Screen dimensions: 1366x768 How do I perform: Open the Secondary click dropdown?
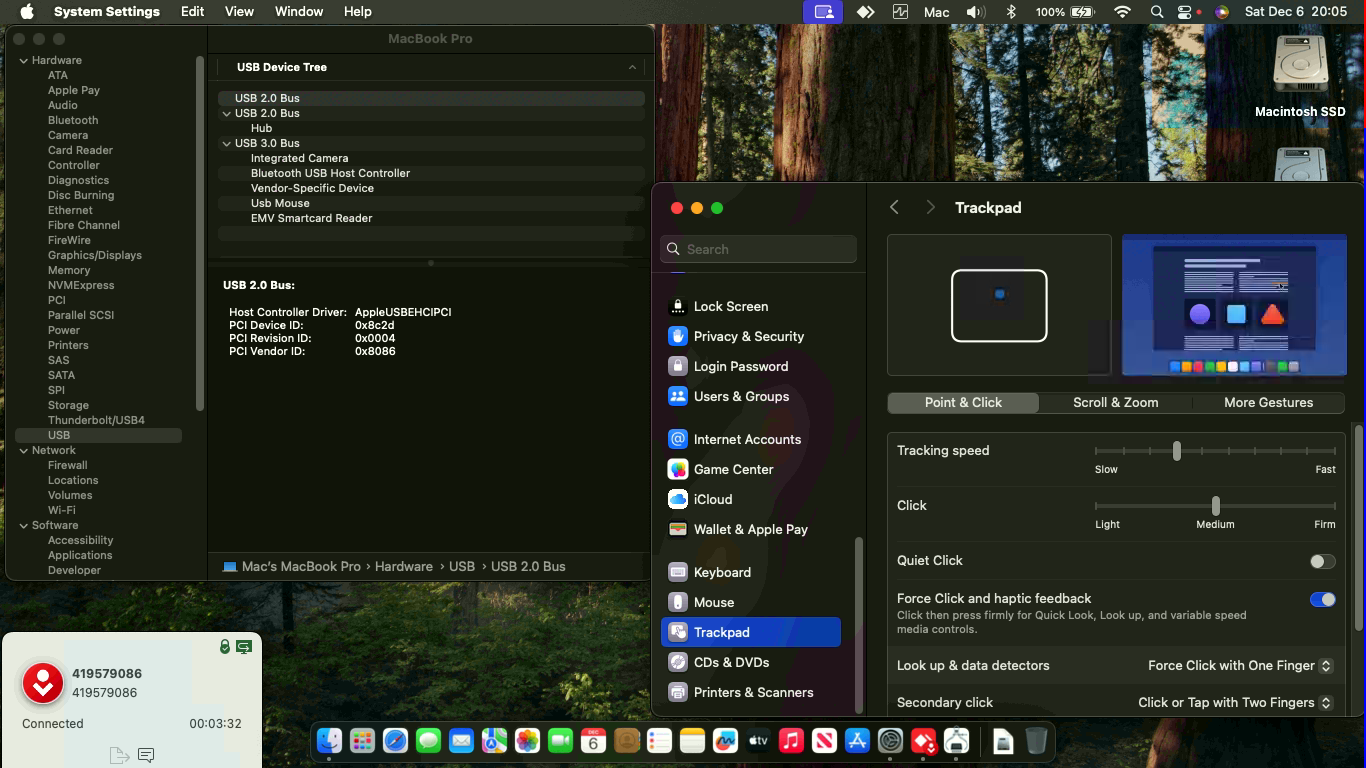click(1235, 702)
